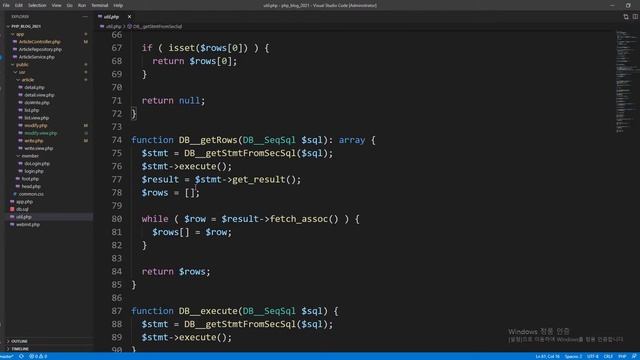Open the Edit menu
Image resolution: width=640 pixels, height=360 pixels.
[19, 5]
